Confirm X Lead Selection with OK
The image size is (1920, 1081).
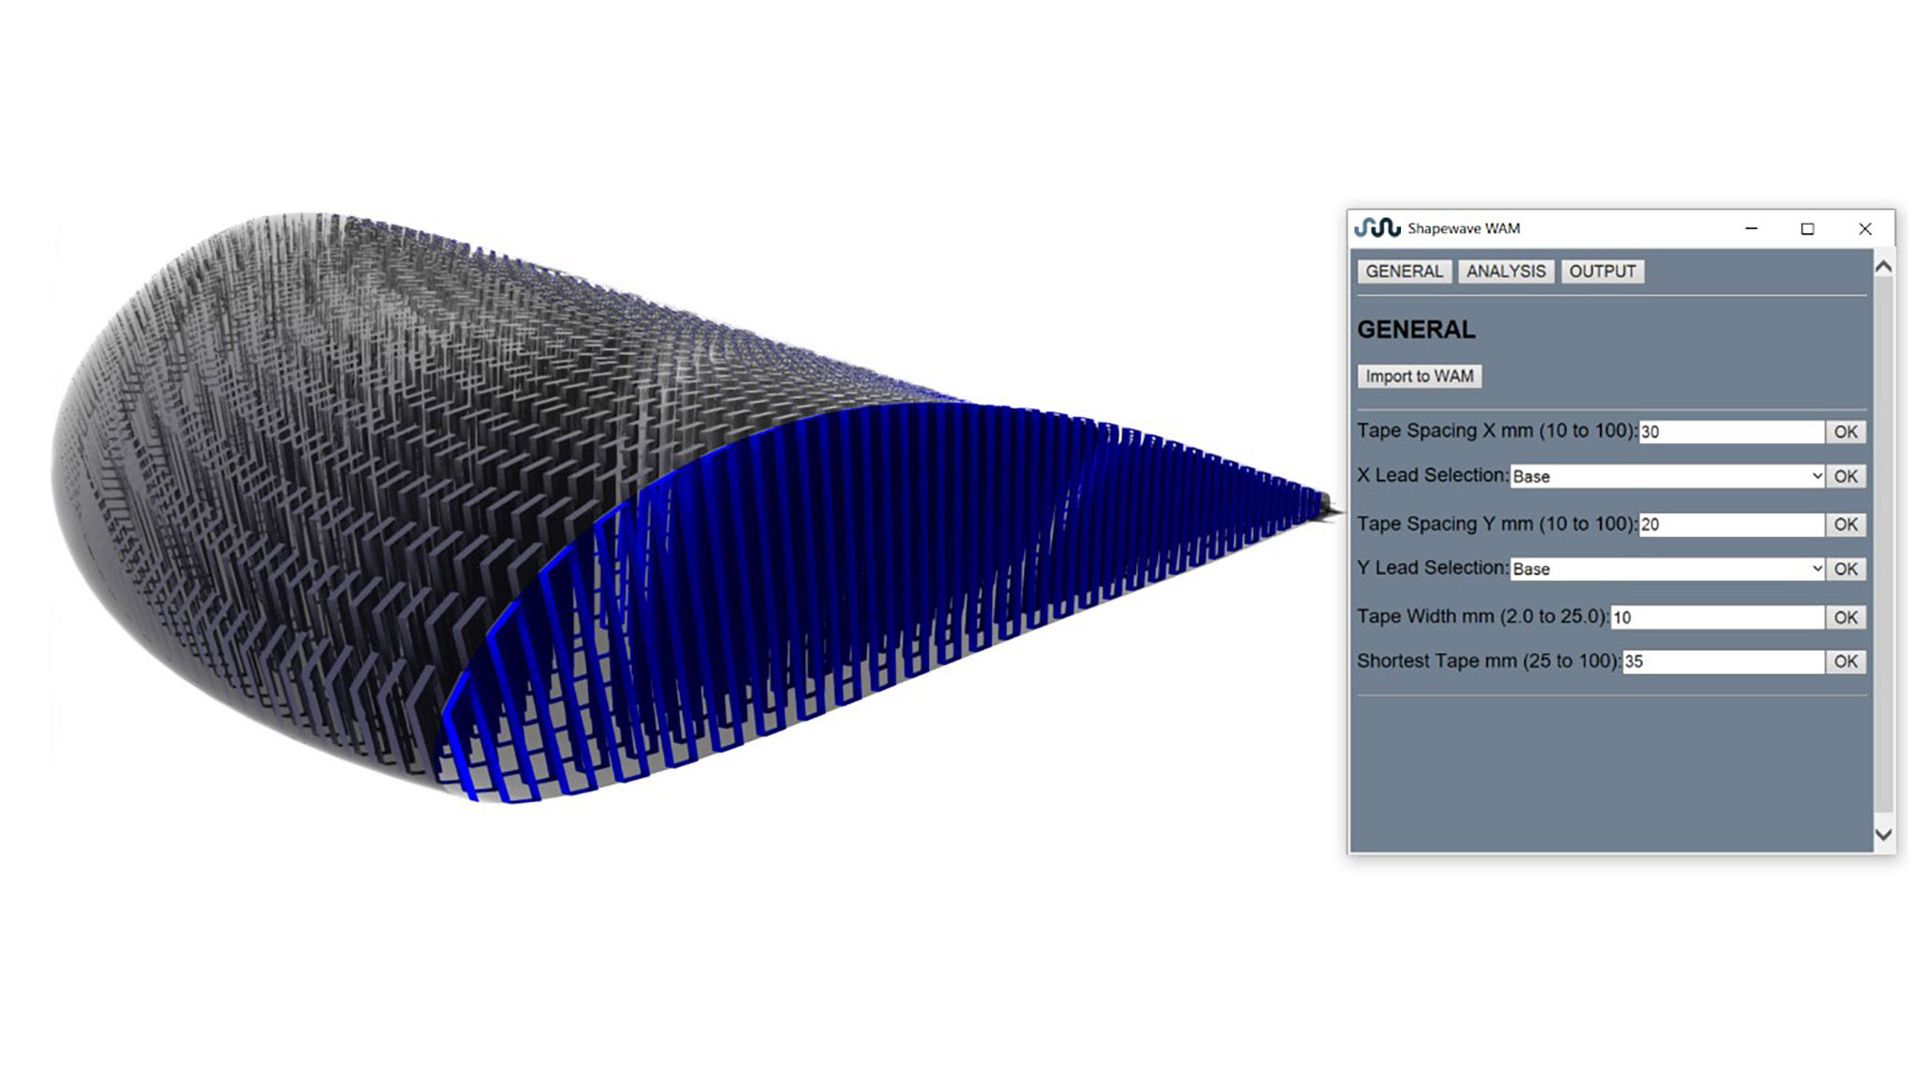pos(1845,477)
